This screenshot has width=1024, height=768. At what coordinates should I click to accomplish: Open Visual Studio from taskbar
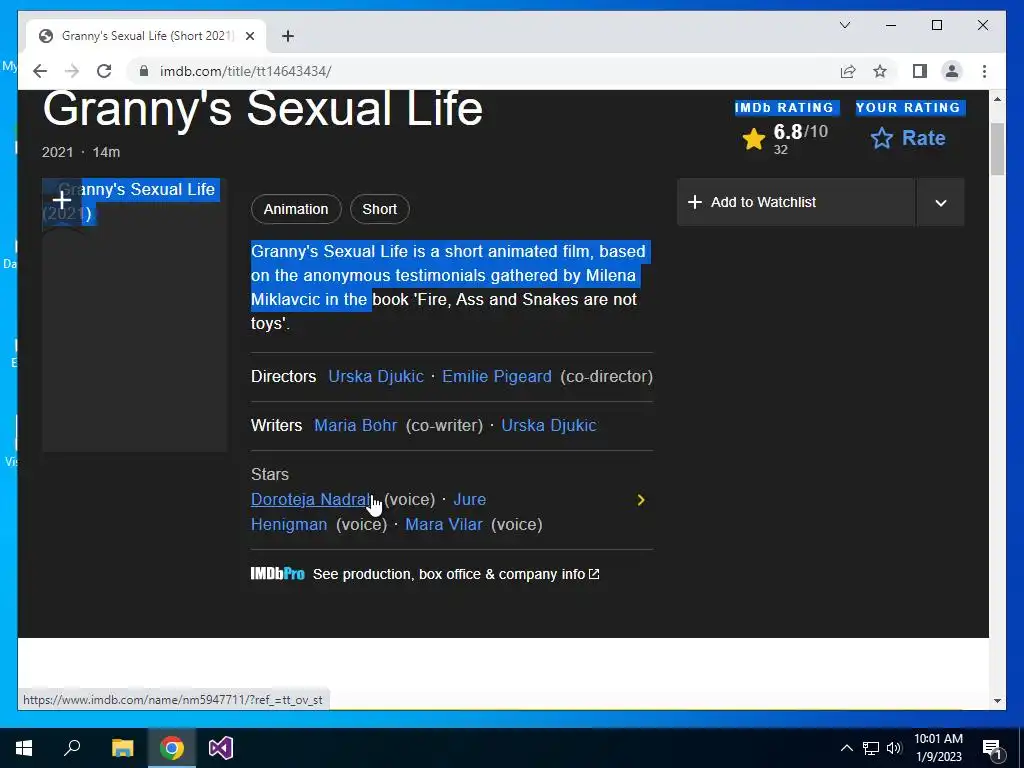tap(221, 748)
